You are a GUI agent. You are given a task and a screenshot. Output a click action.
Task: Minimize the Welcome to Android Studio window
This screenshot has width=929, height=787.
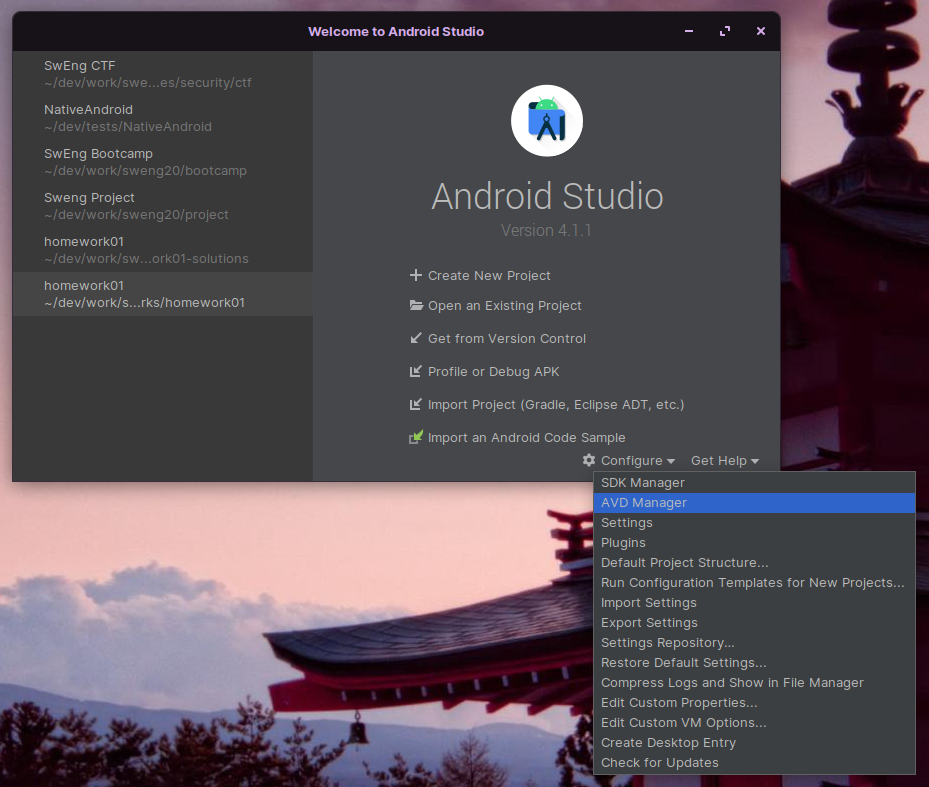688,31
